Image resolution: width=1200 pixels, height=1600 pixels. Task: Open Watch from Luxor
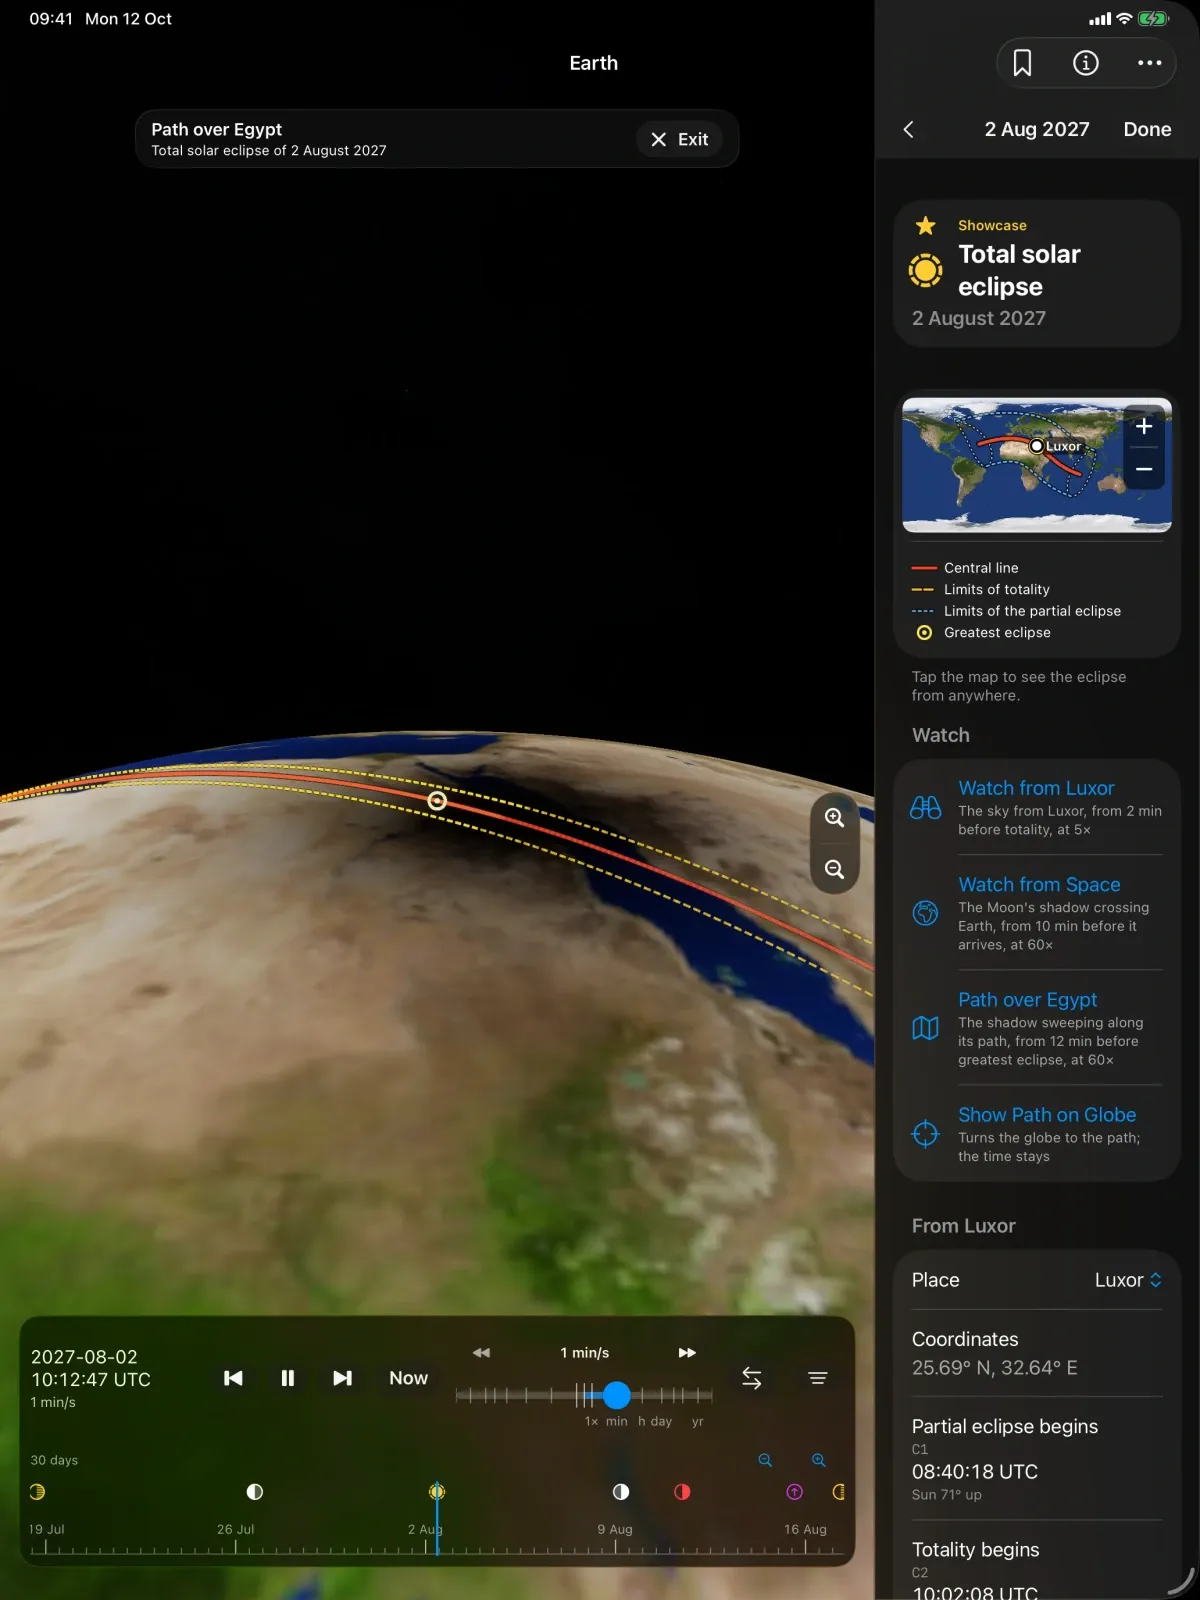[x=1036, y=788]
